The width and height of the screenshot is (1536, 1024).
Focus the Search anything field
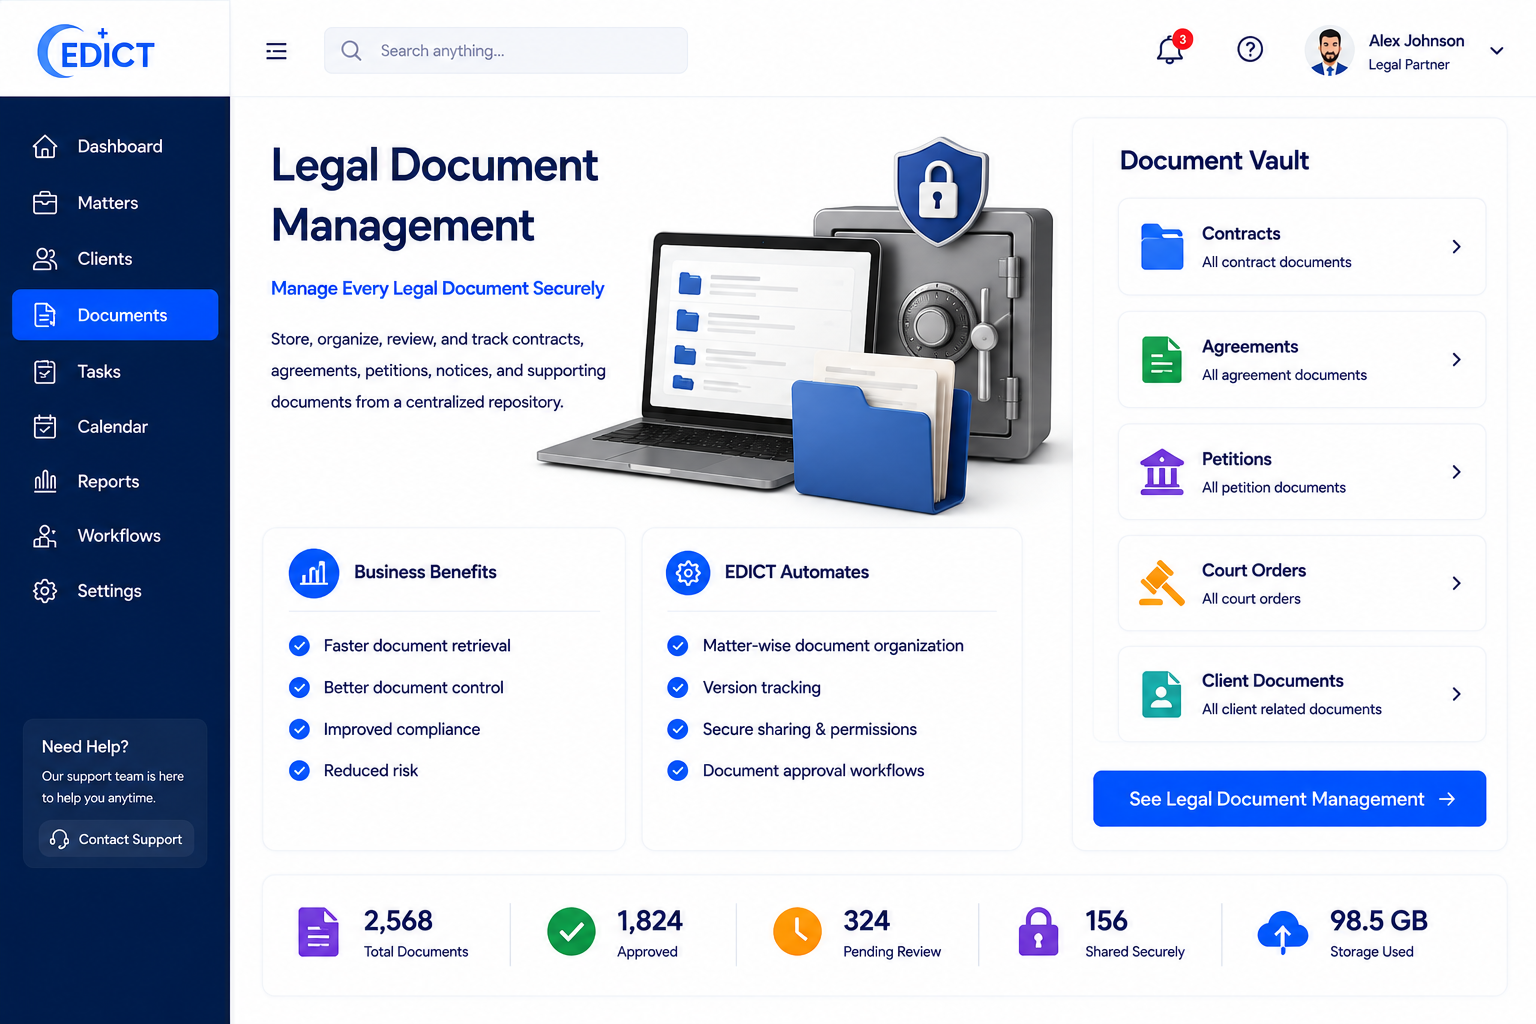coord(506,50)
